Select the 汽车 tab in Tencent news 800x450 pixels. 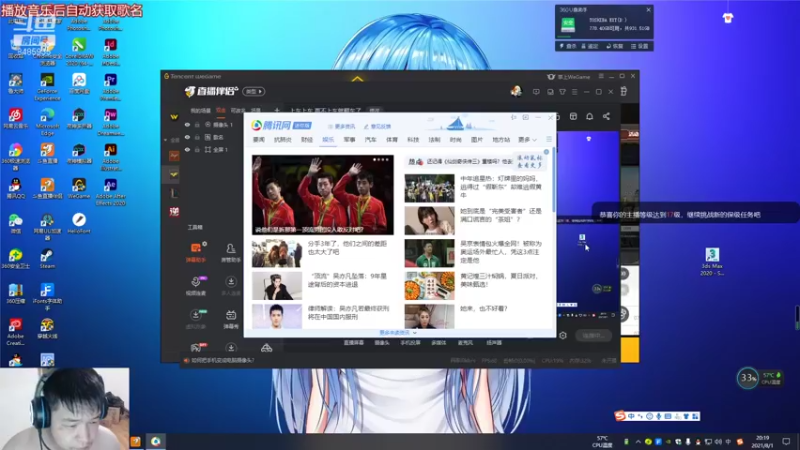[x=370, y=139]
